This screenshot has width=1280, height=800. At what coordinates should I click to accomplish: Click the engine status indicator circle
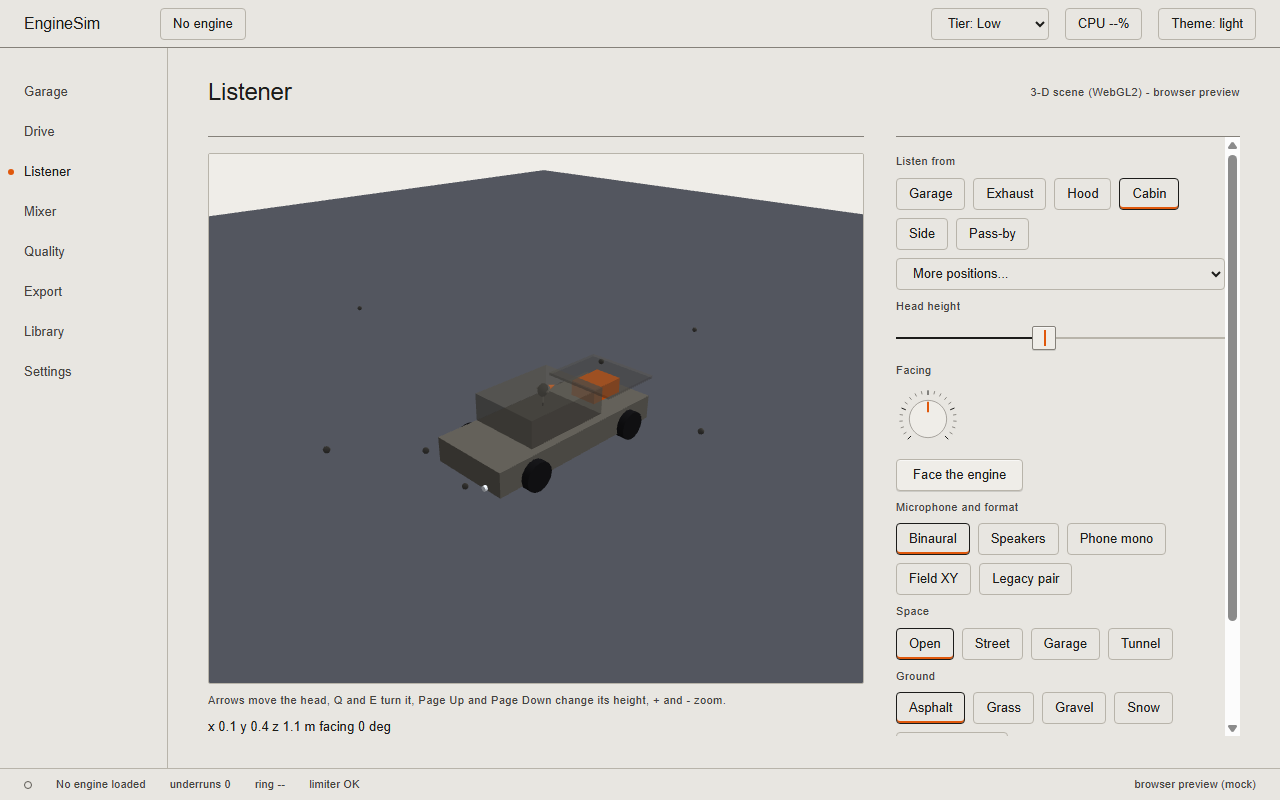pyautogui.click(x=28, y=785)
